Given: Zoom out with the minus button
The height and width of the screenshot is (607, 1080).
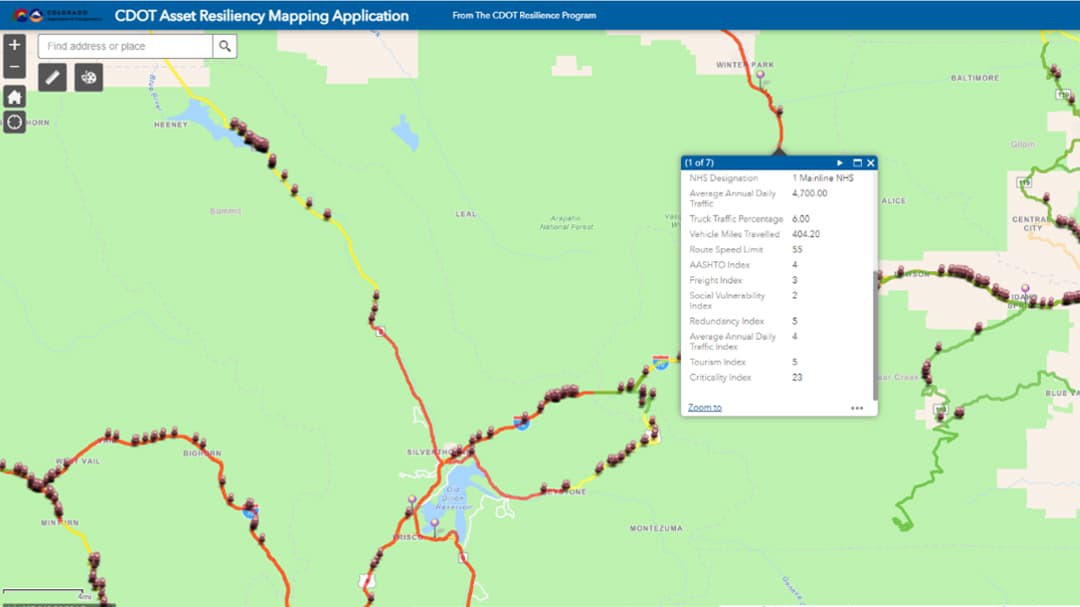Looking at the screenshot, I should (14, 67).
